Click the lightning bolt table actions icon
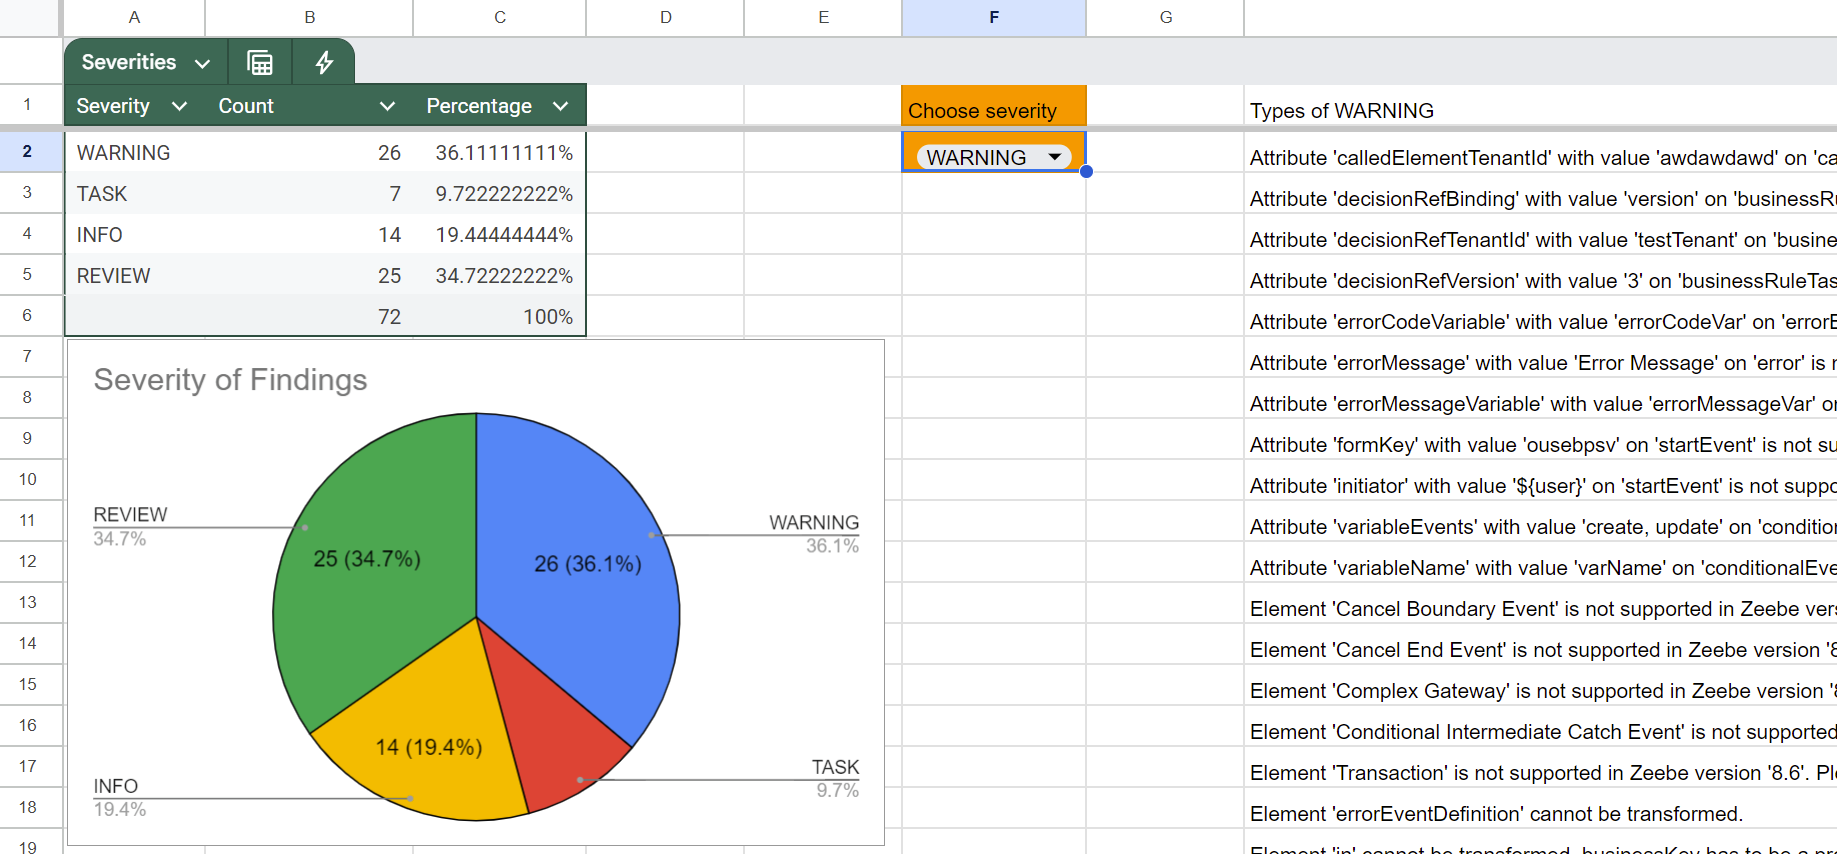Screen dimensions: 1837x854 [x=324, y=62]
